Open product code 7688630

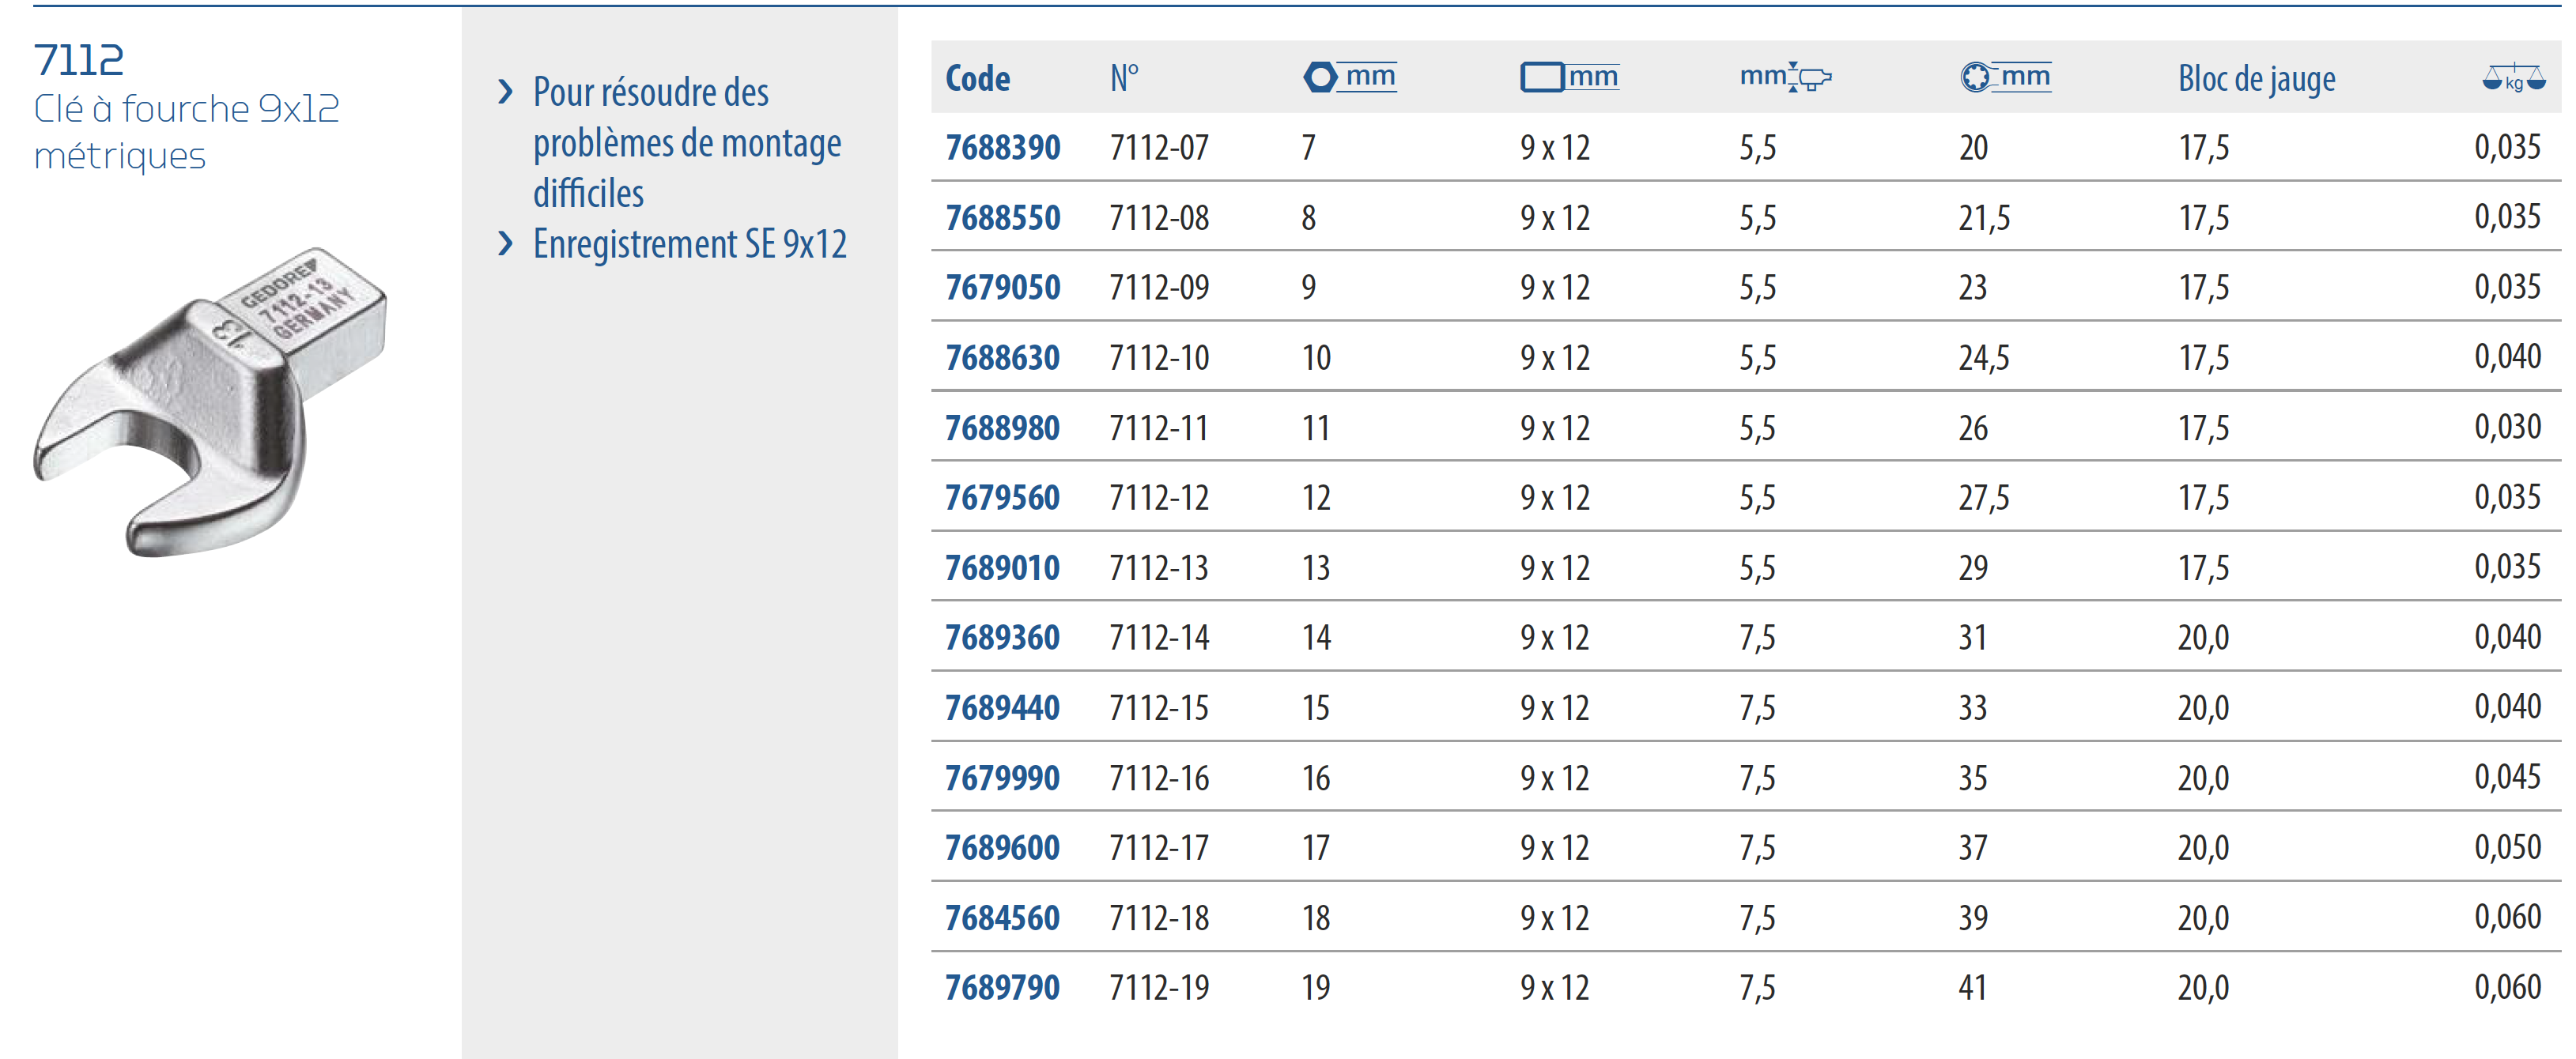[1003, 358]
